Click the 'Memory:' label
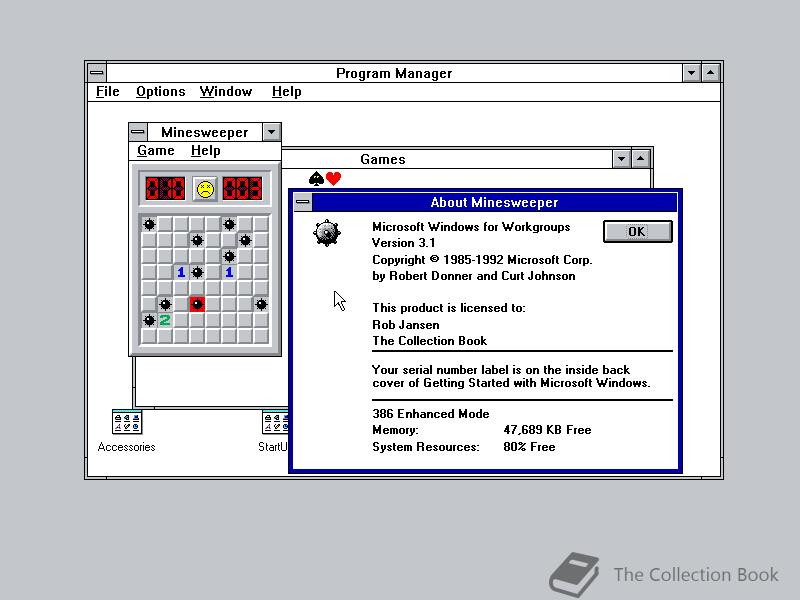Image resolution: width=800 pixels, height=600 pixels. tap(395, 430)
